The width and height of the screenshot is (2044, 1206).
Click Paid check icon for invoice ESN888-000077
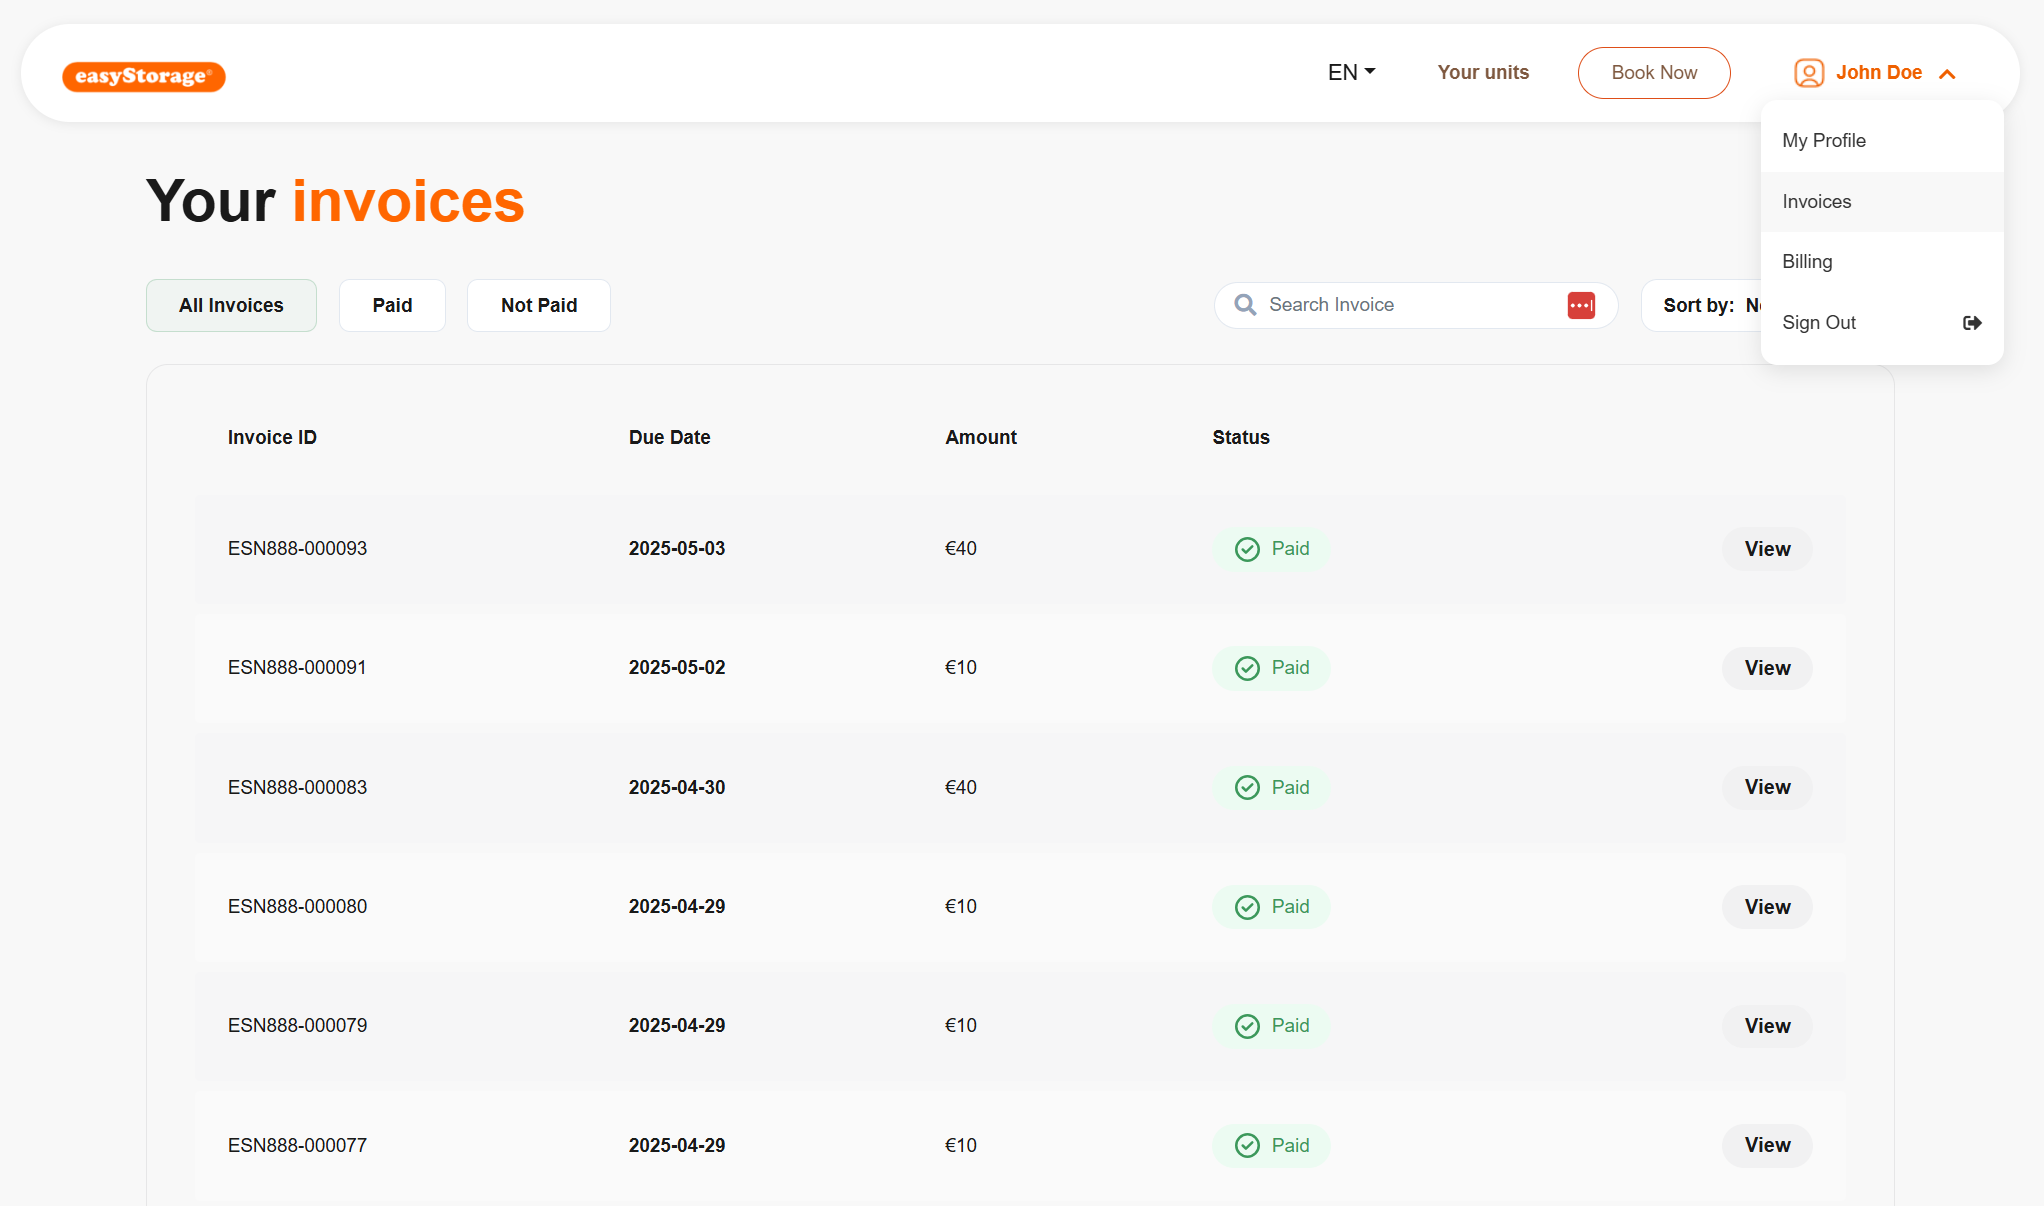click(x=1247, y=1146)
